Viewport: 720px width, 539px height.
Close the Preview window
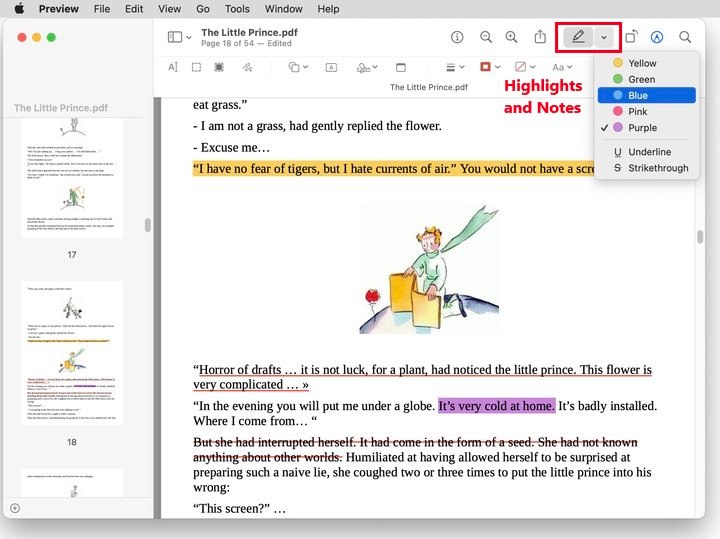pyautogui.click(x=22, y=37)
